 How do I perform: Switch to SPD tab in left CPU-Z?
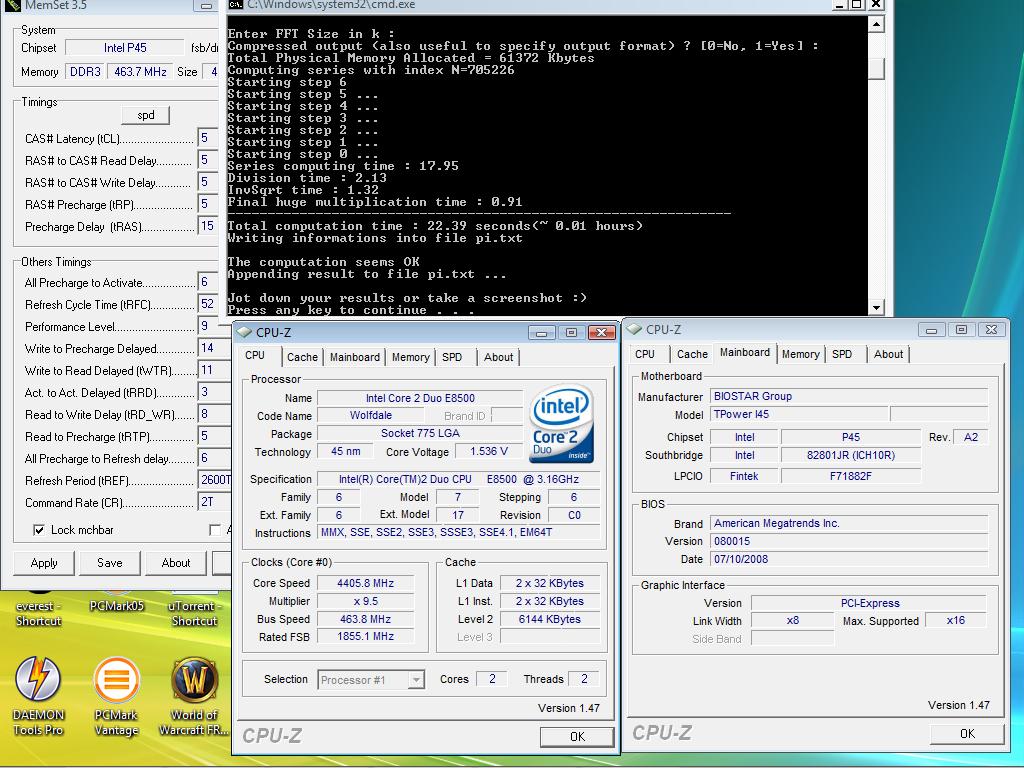click(452, 357)
